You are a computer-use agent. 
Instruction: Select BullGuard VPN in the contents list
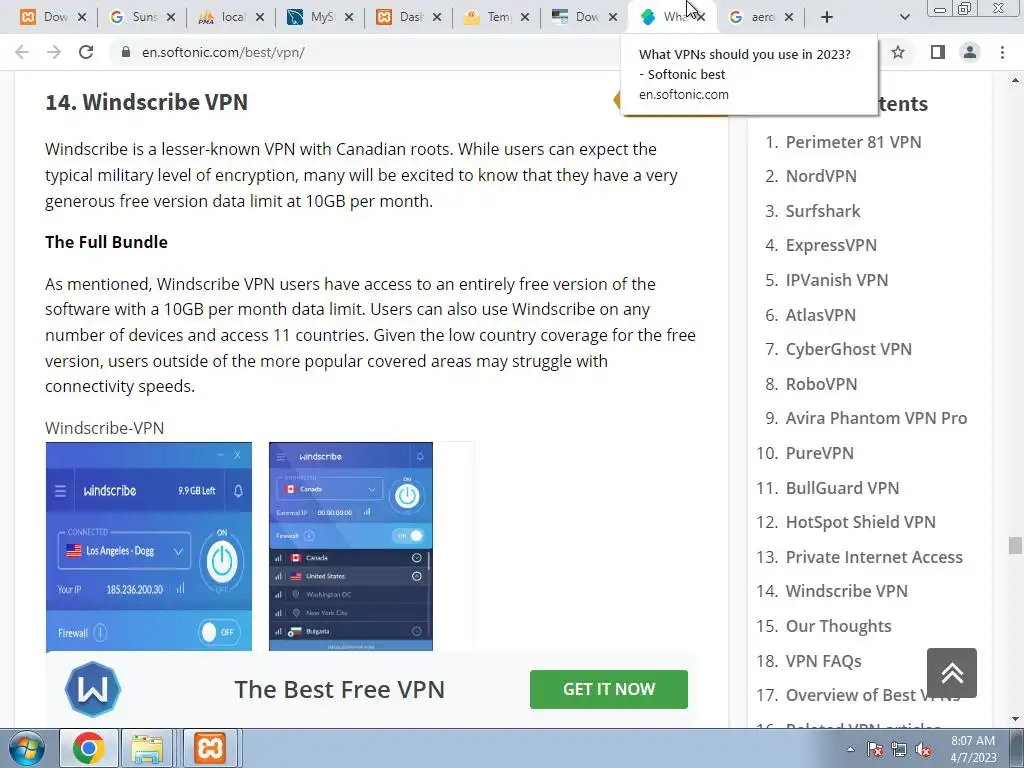pos(842,488)
